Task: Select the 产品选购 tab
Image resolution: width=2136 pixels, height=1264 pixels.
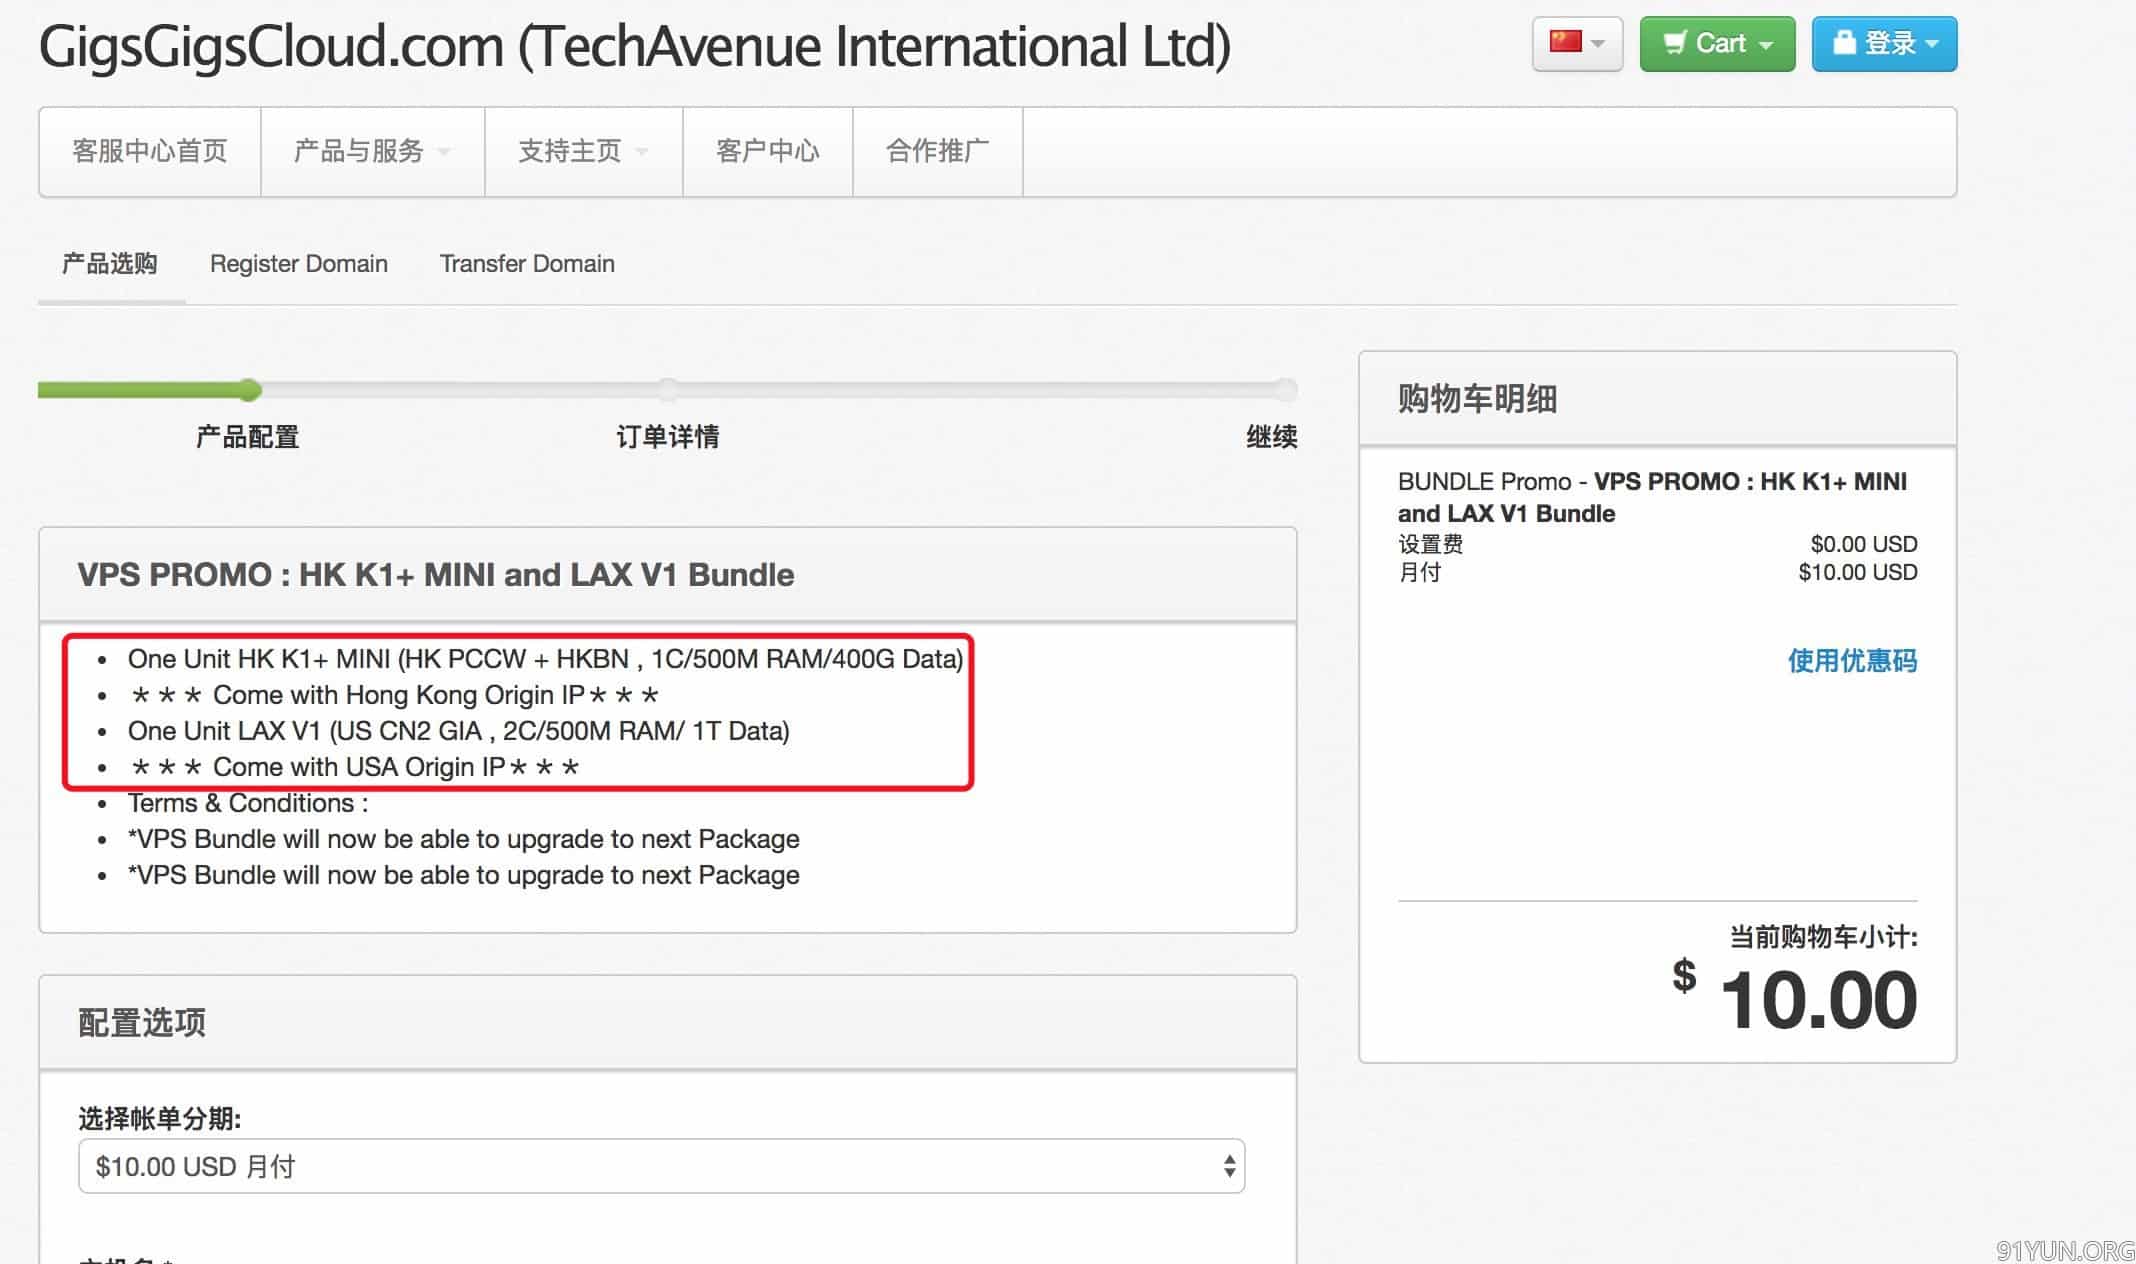Action: click(110, 264)
